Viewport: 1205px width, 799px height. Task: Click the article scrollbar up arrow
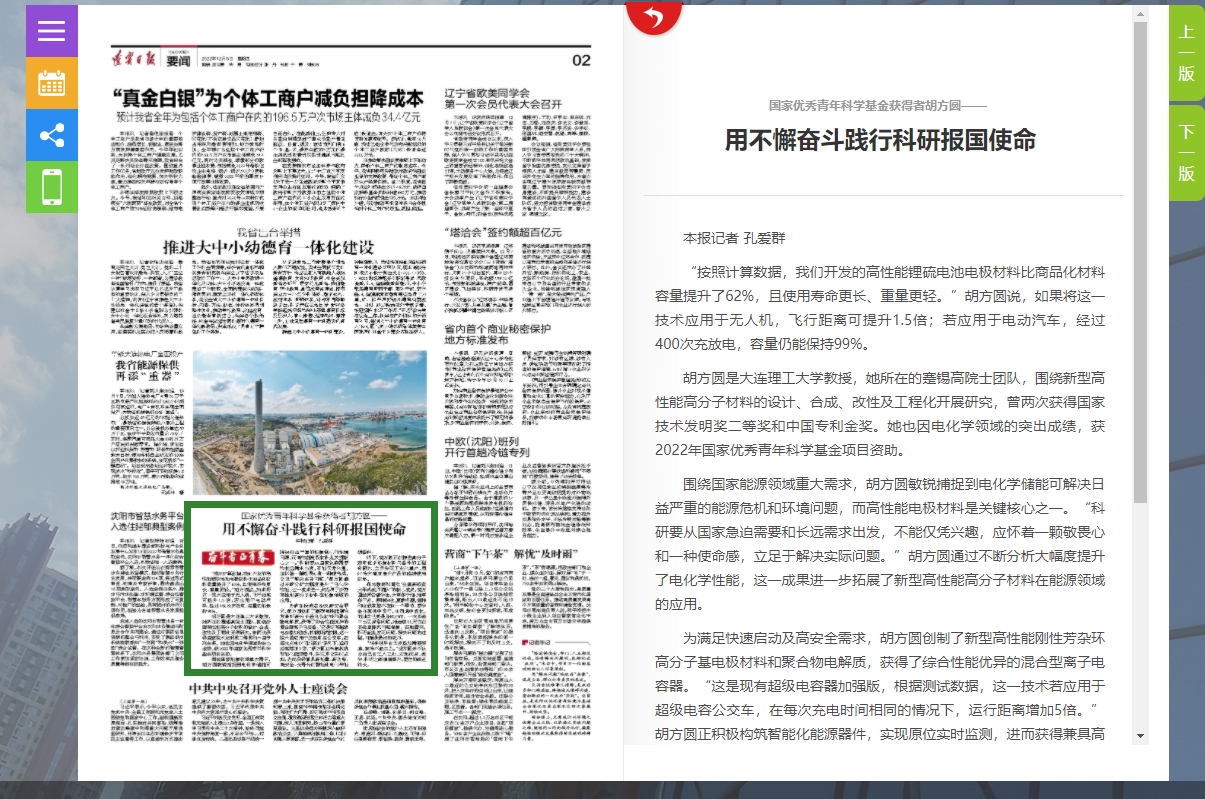pos(1140,14)
